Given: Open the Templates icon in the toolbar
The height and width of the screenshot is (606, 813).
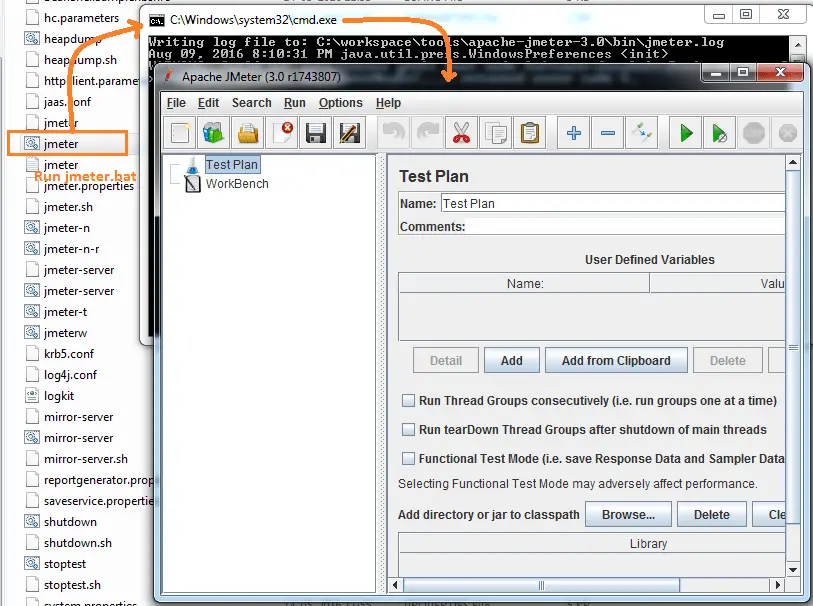Looking at the screenshot, I should click(x=212, y=132).
